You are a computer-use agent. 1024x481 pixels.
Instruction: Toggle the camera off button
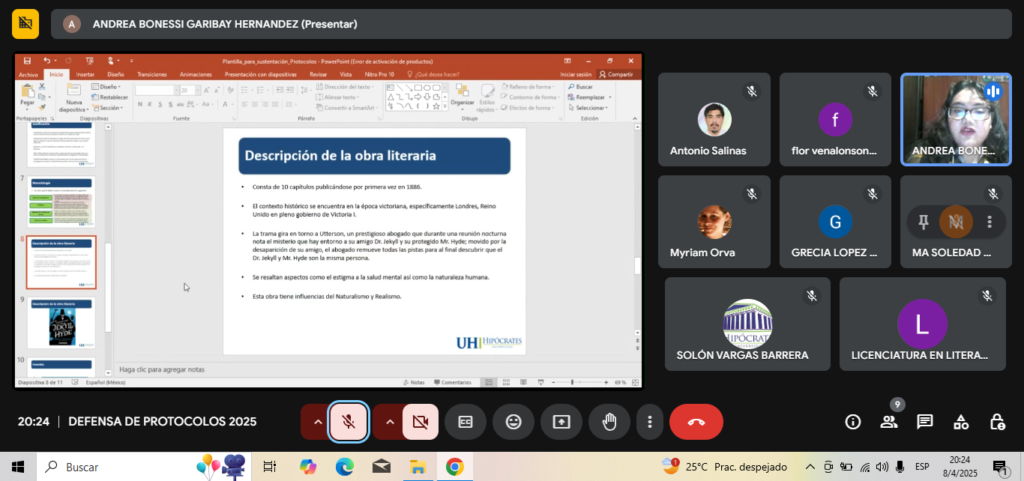[x=420, y=422]
